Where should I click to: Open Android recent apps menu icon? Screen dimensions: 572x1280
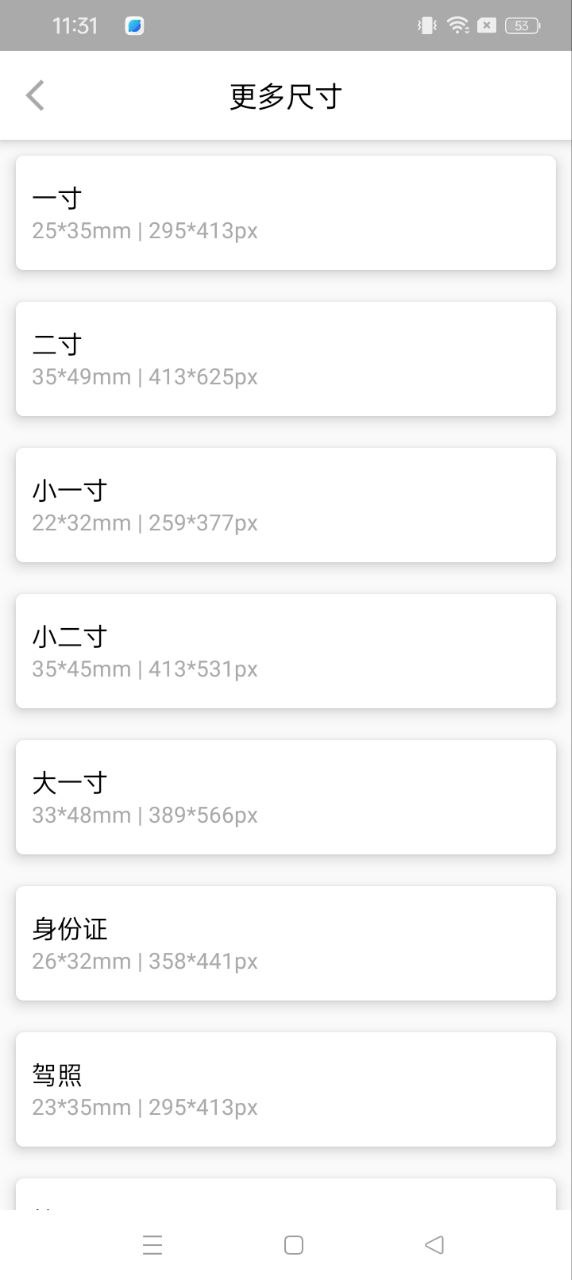[152, 1245]
